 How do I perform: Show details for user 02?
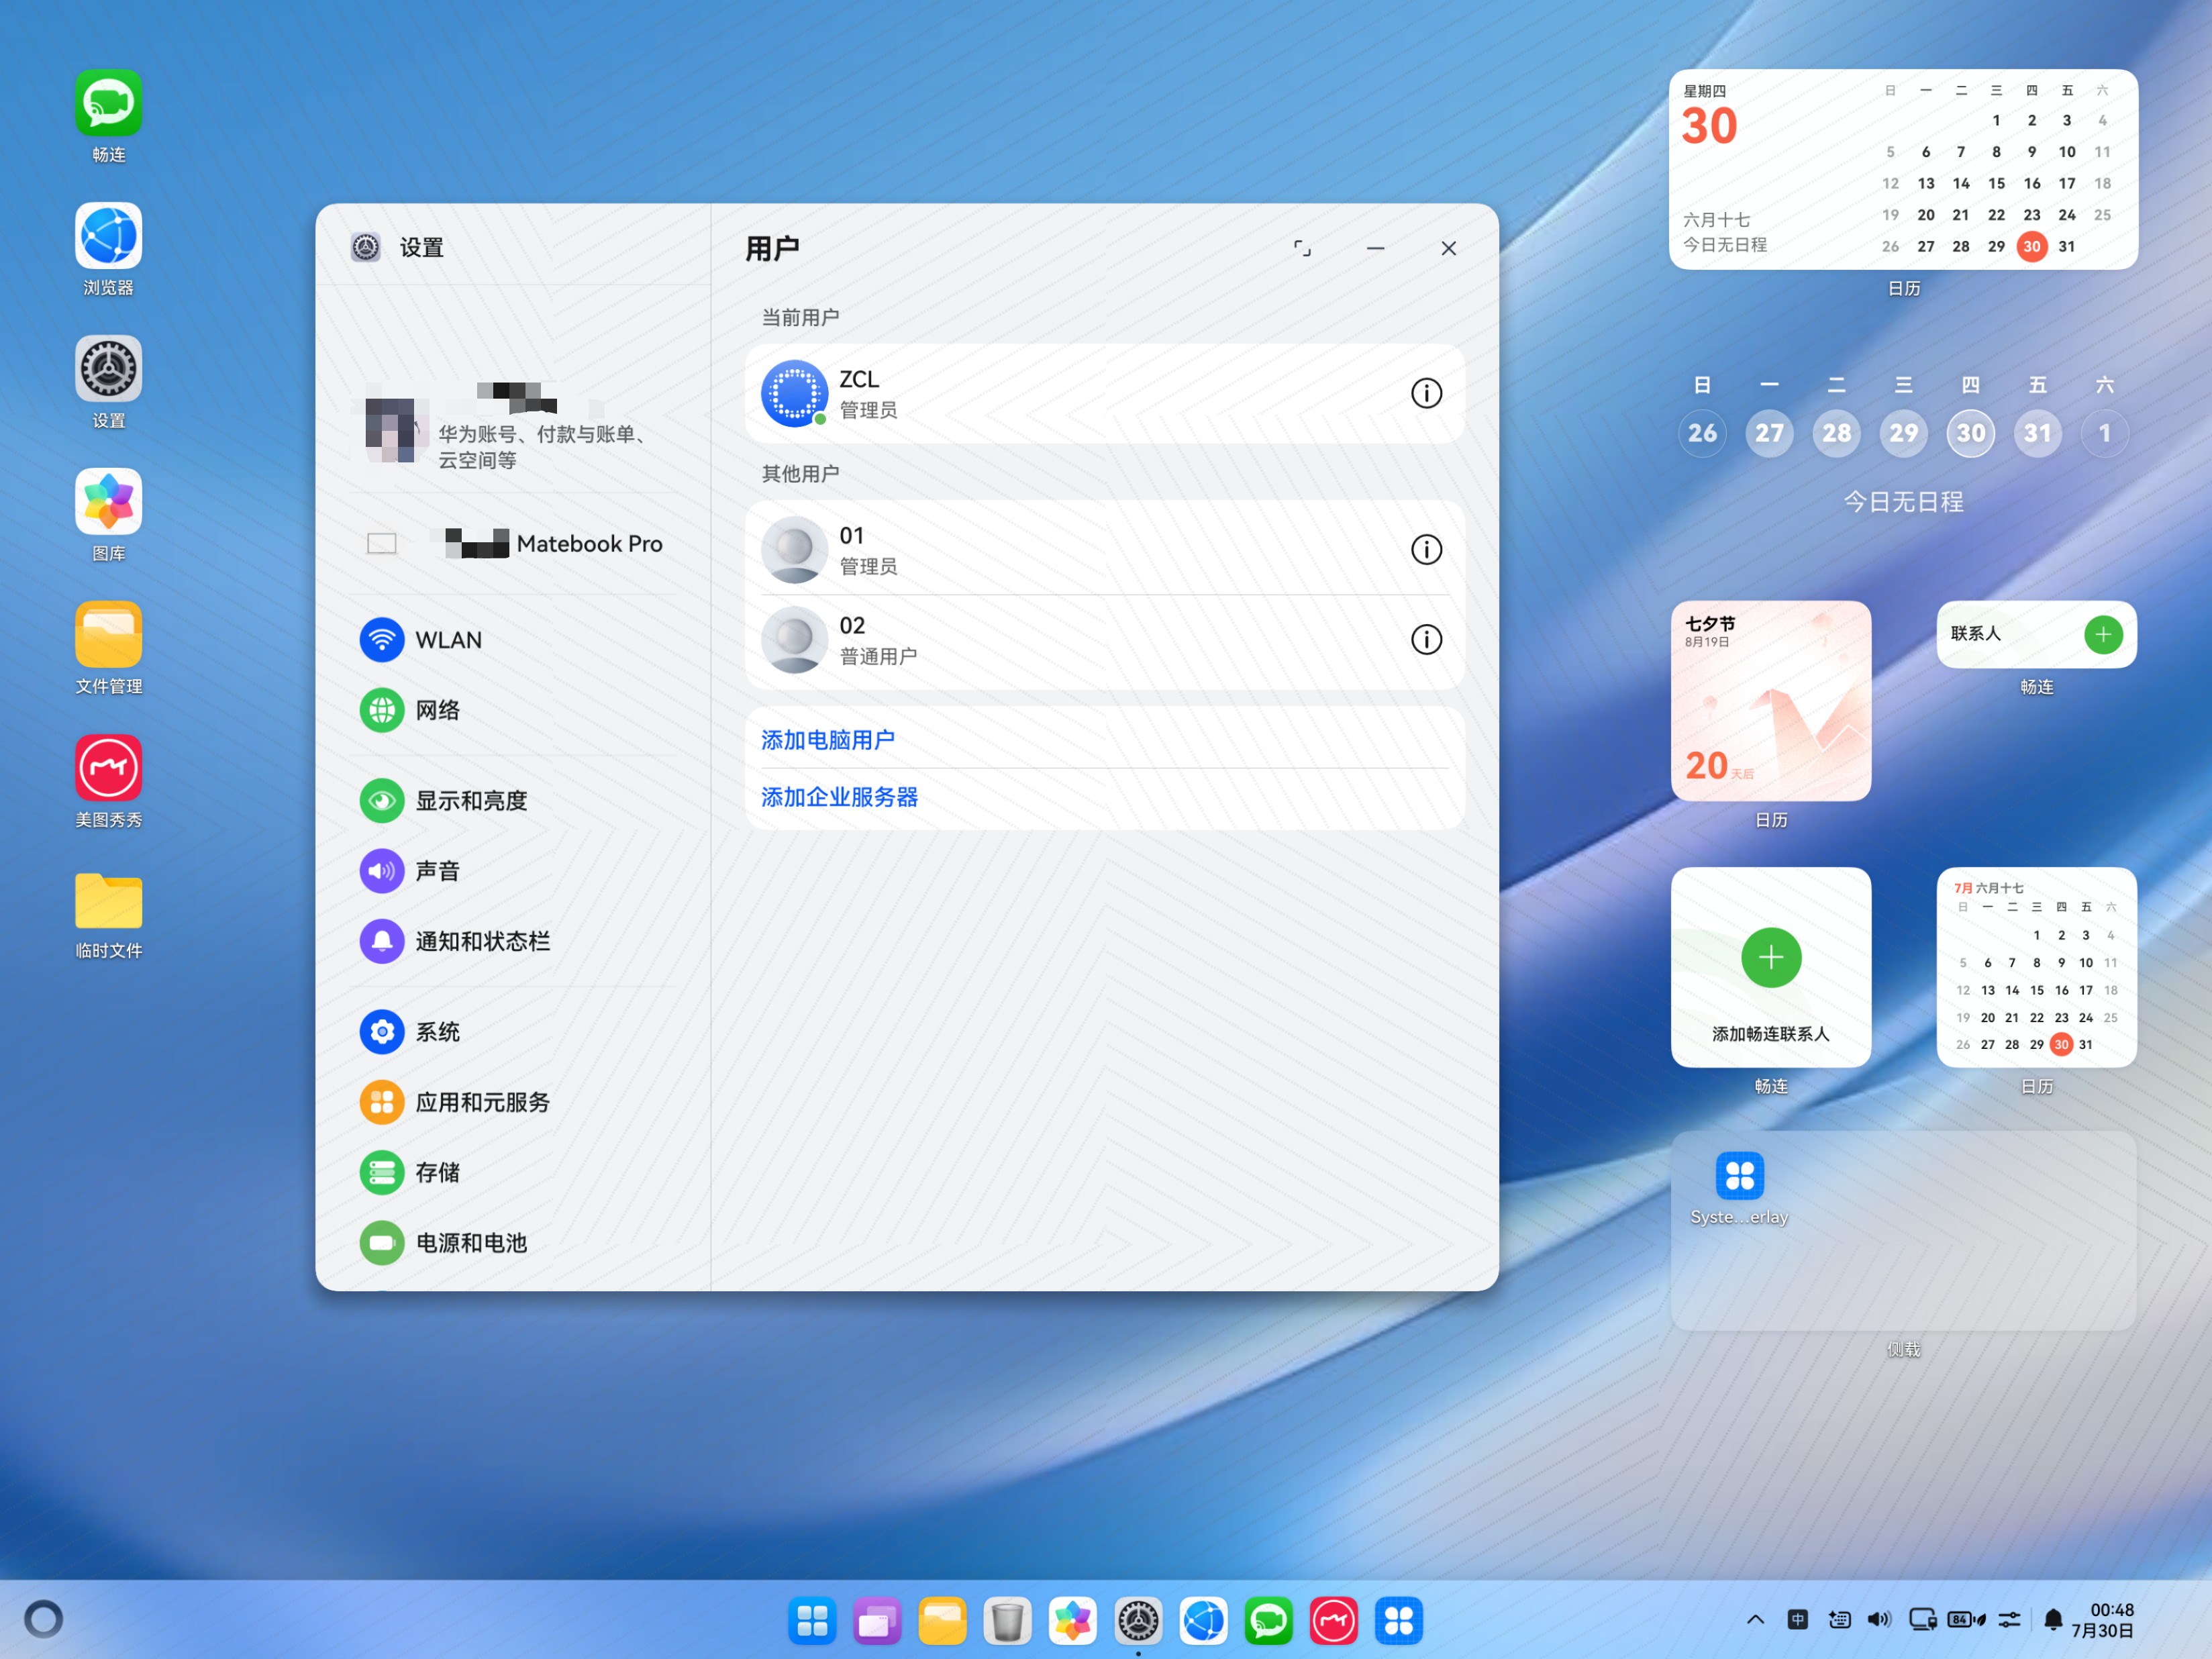pyautogui.click(x=1426, y=640)
